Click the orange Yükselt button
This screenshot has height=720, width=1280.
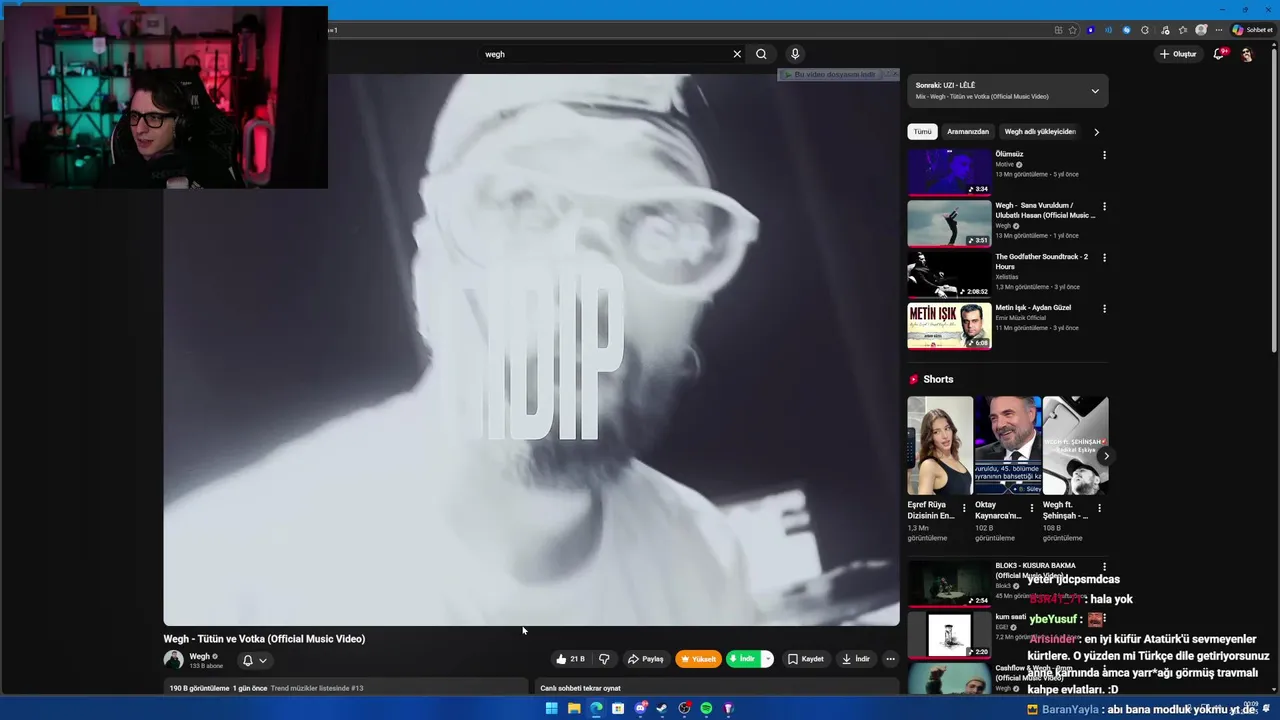pyautogui.click(x=698, y=659)
